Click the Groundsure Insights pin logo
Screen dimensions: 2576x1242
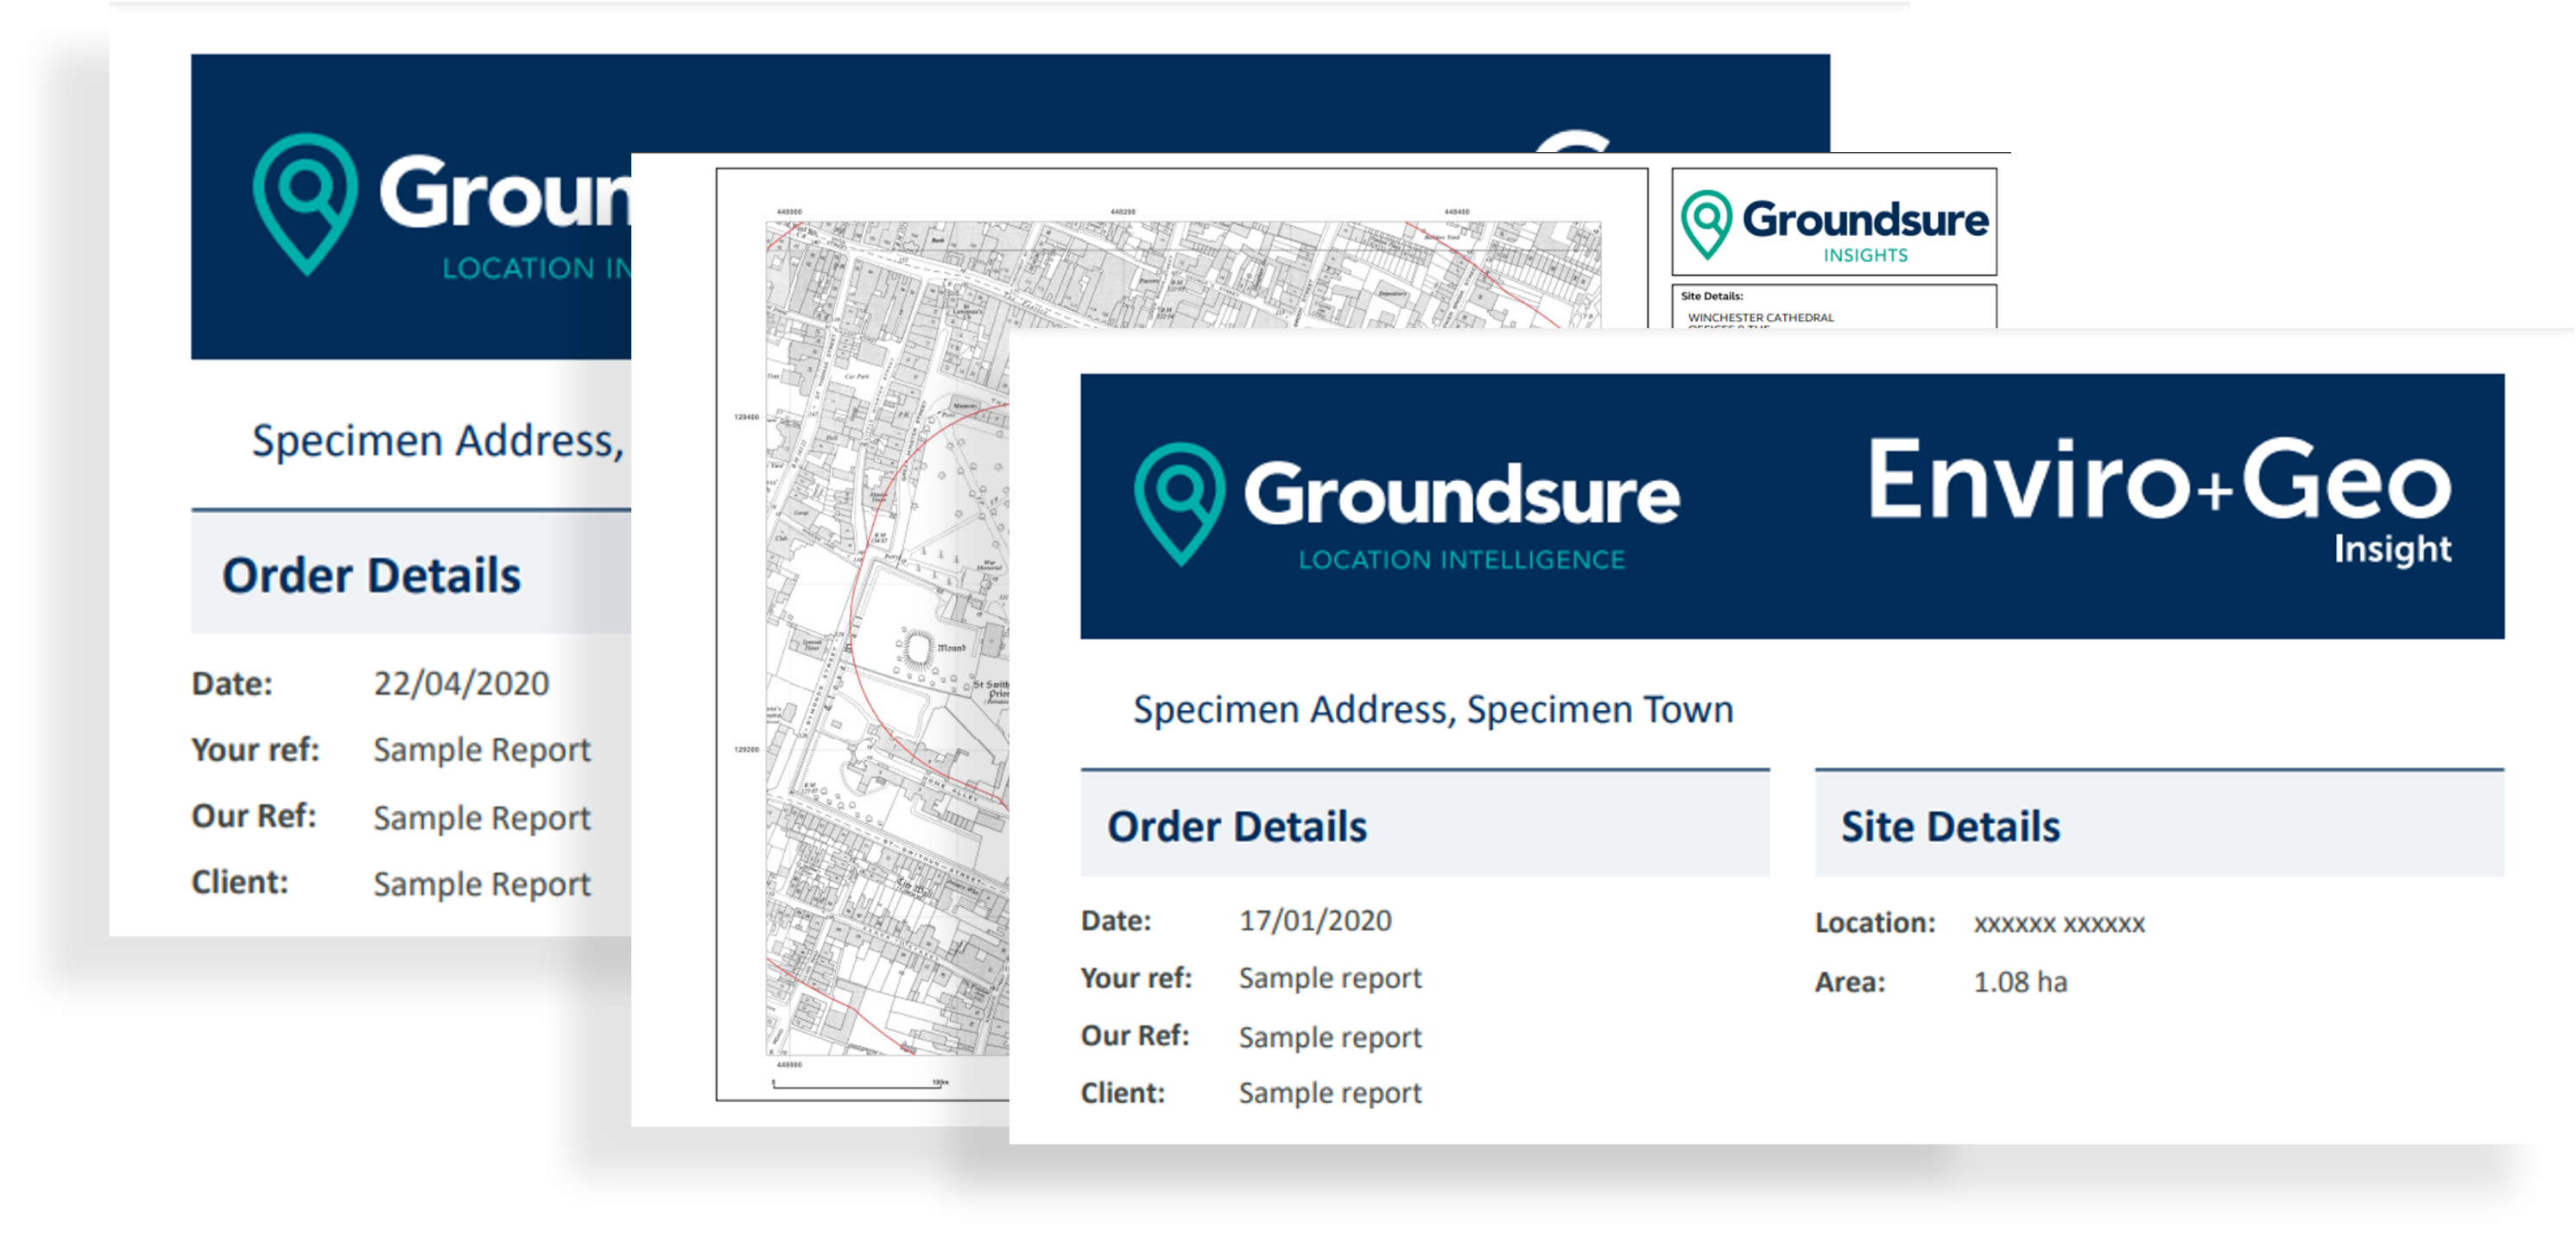(1706, 224)
